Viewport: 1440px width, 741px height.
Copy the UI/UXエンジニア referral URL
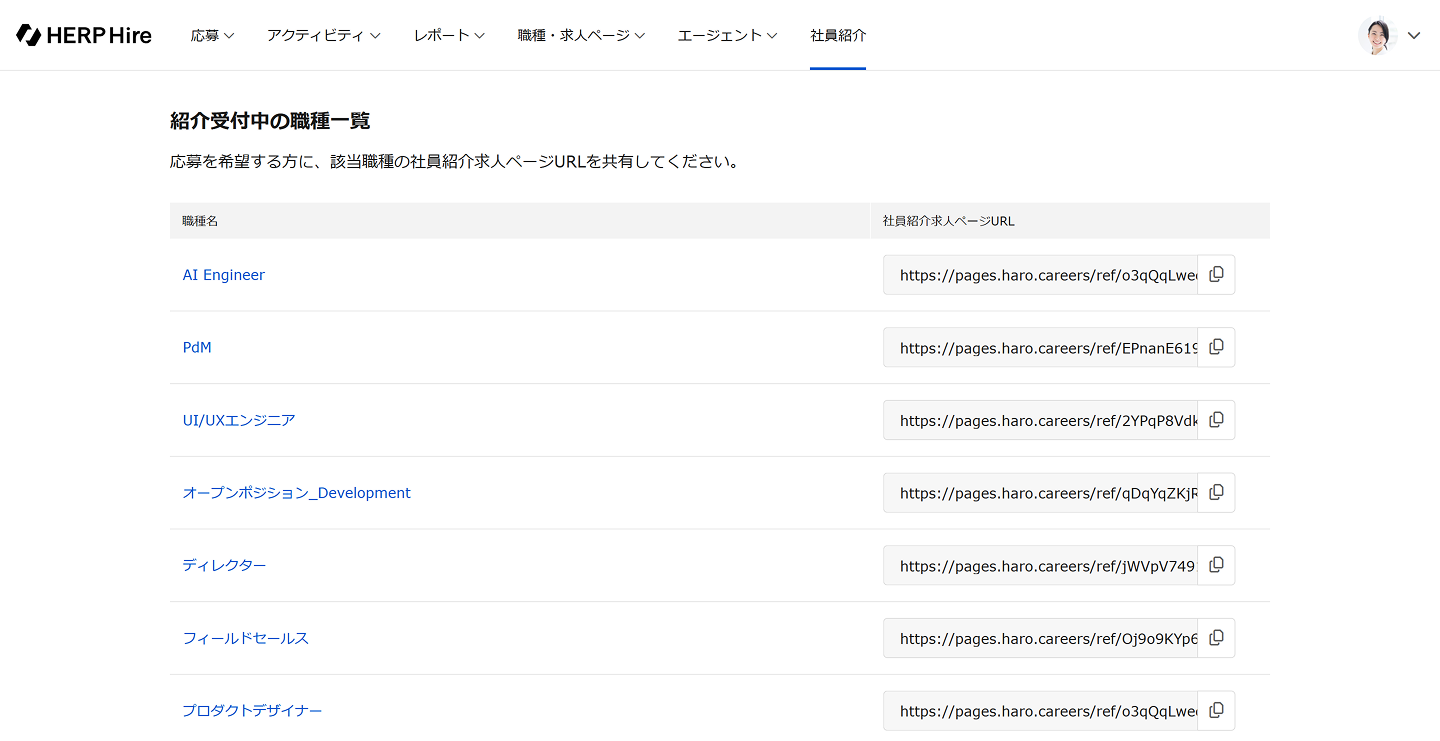pos(1216,420)
